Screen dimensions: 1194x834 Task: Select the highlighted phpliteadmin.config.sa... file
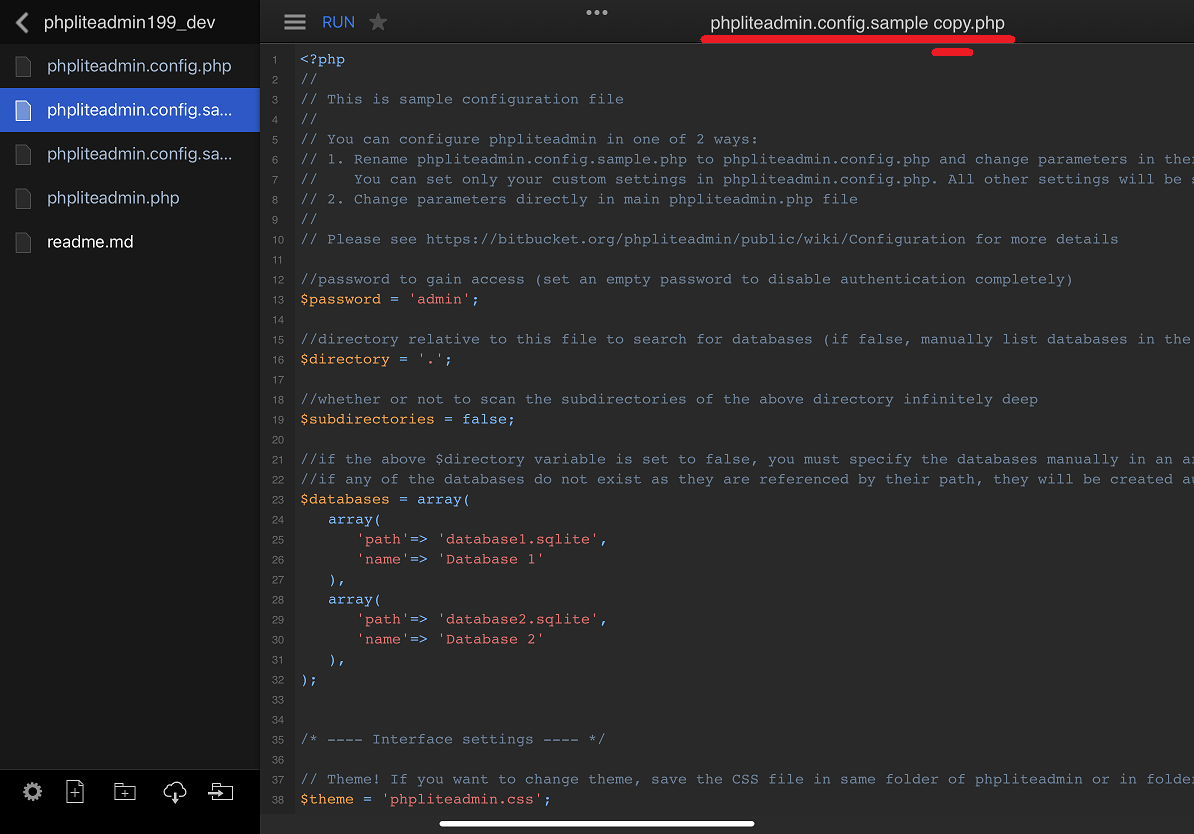point(129,110)
